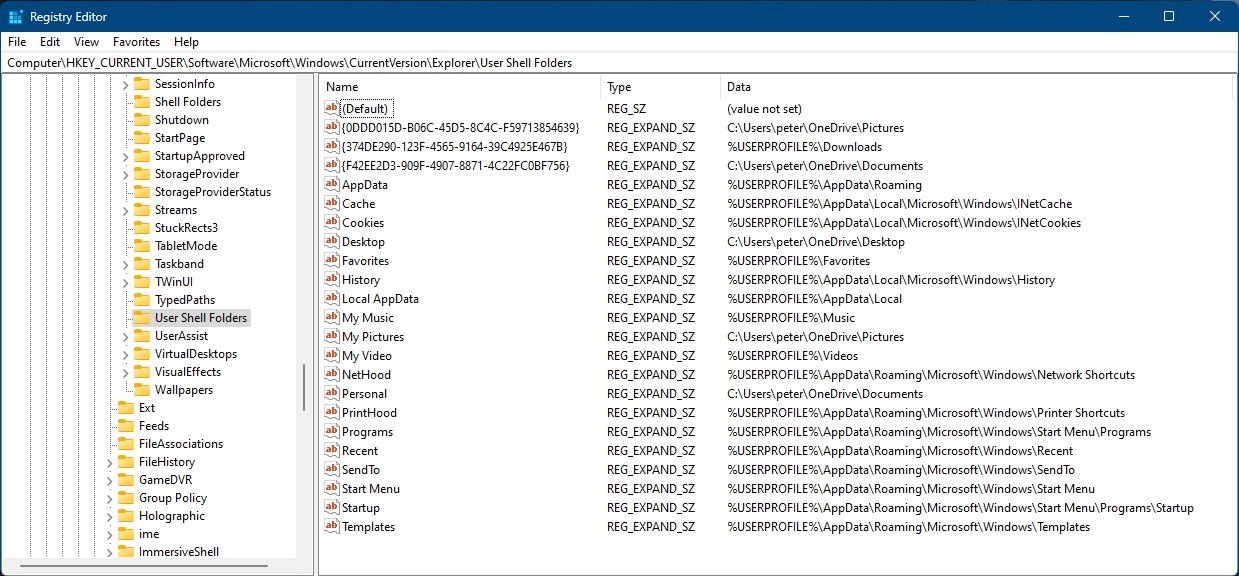
Task: Click the string icon beside the Cookies value
Action: [332, 222]
